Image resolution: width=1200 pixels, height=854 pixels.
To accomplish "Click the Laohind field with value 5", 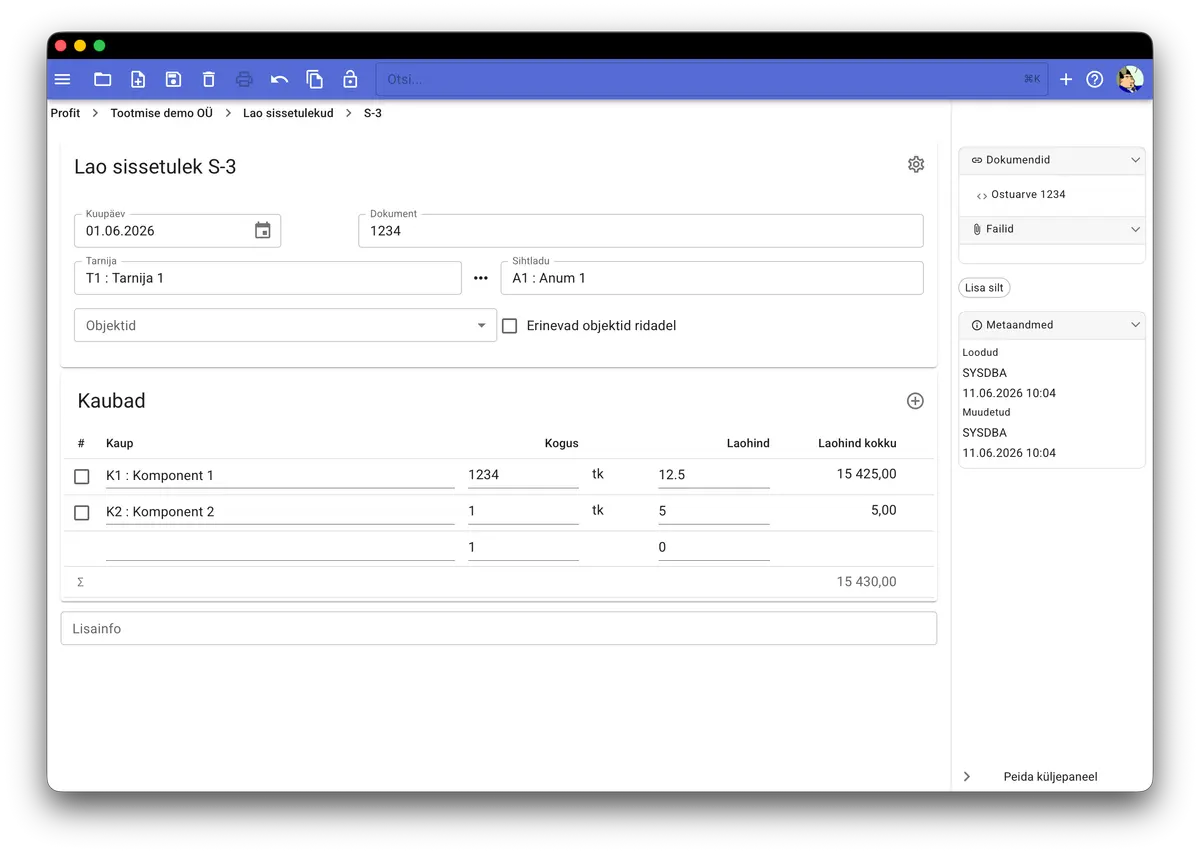I will [714, 512].
